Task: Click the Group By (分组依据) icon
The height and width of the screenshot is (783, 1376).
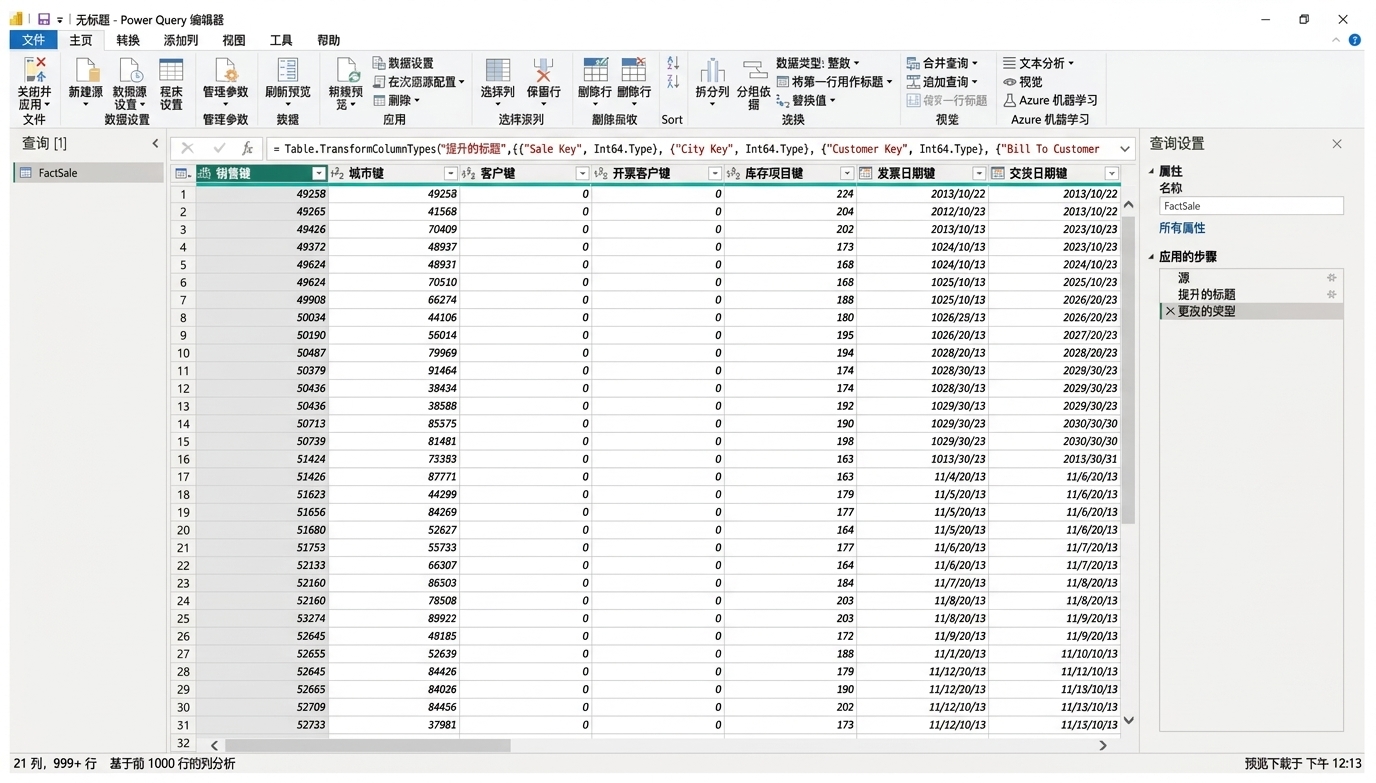Action: pyautogui.click(x=754, y=70)
